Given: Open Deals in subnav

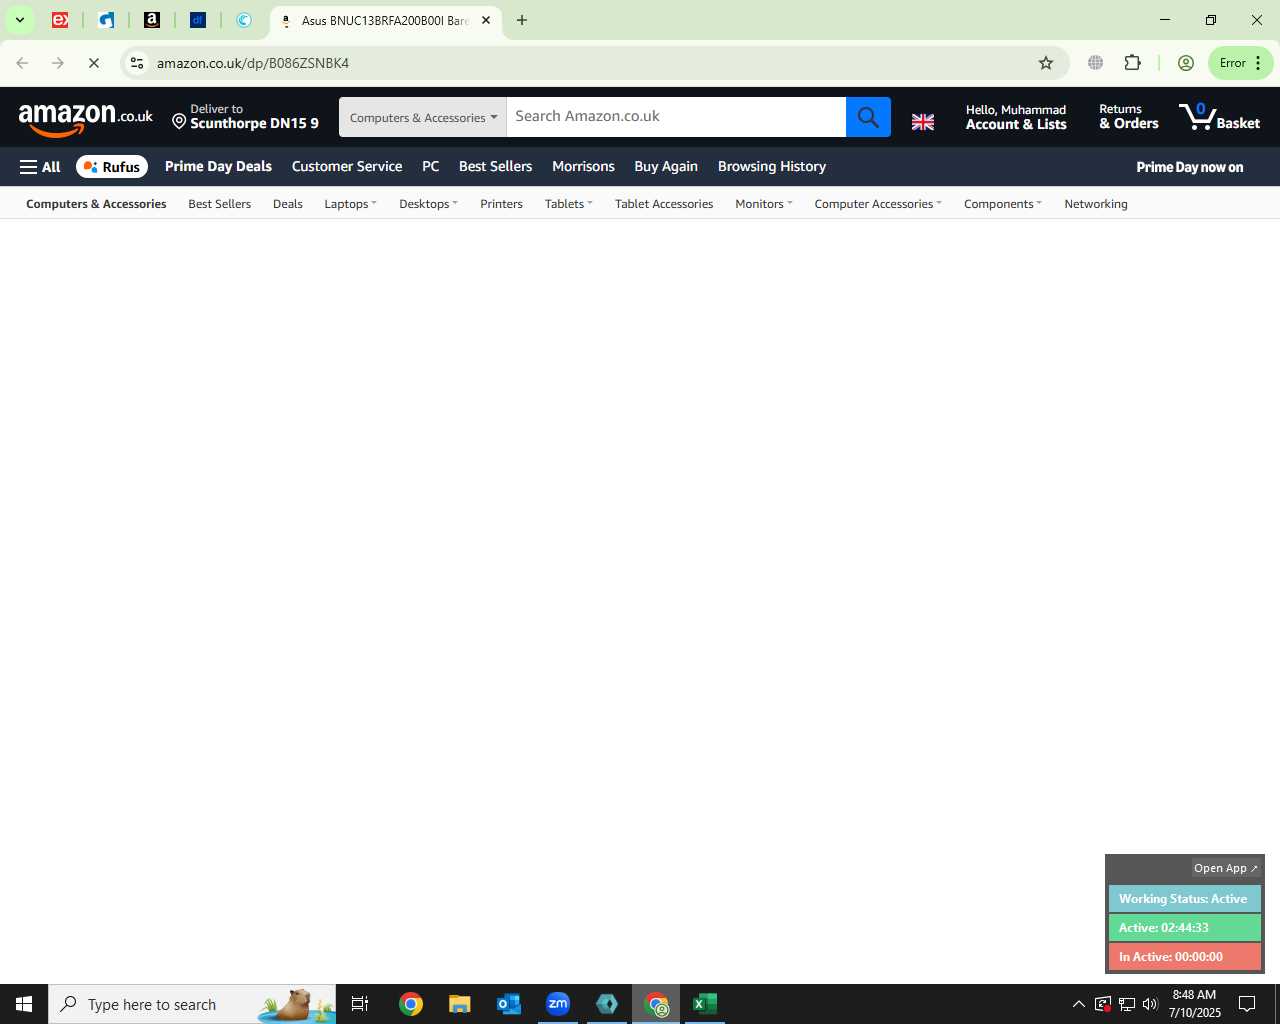Looking at the screenshot, I should (288, 204).
